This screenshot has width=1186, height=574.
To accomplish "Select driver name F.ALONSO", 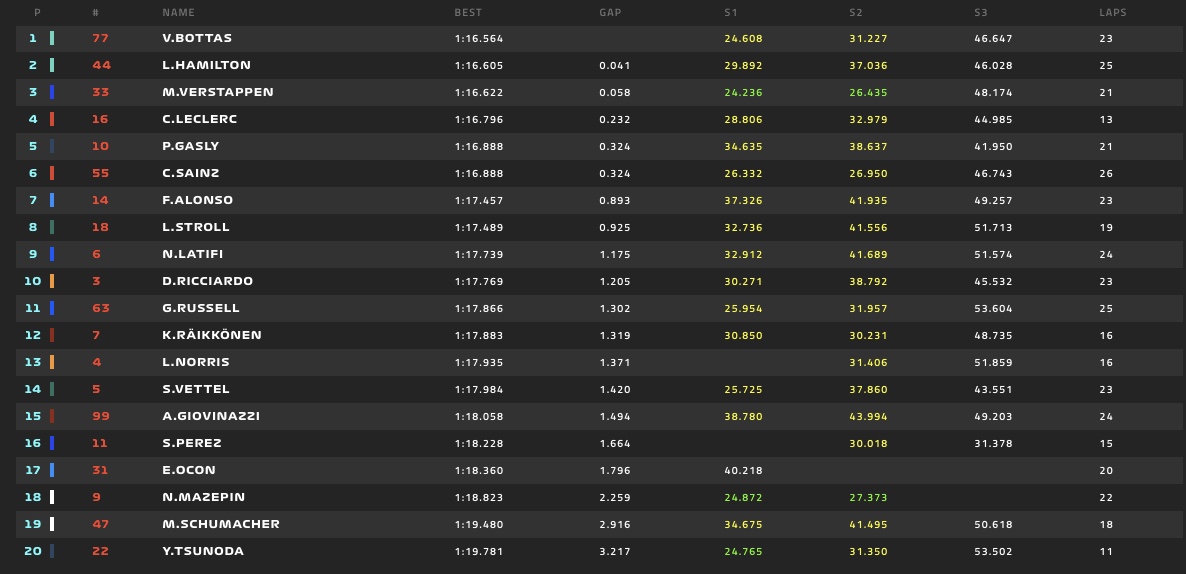I will tap(197, 200).
